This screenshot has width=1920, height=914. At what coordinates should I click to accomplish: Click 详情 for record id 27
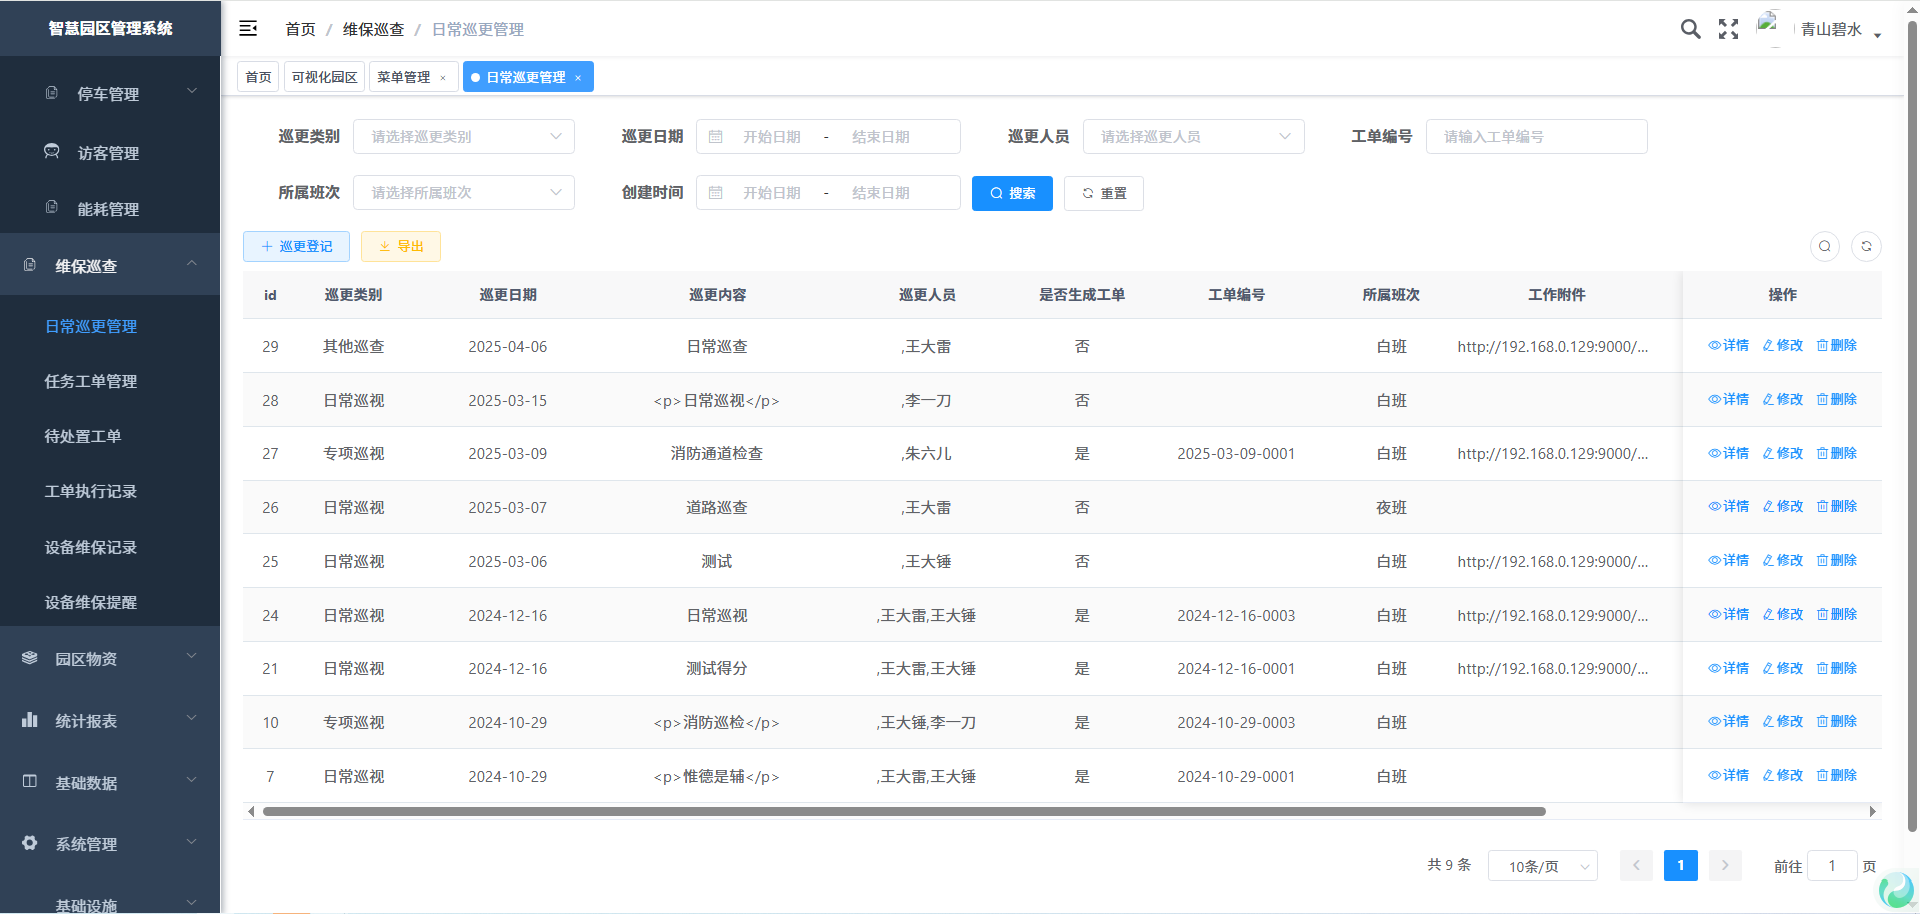[x=1729, y=453]
